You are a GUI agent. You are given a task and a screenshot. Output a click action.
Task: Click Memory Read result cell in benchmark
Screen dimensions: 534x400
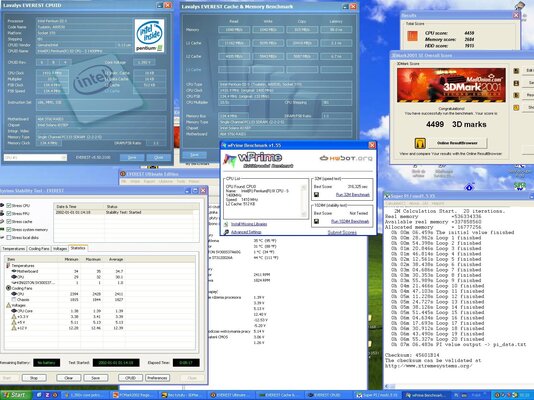tap(234, 30)
